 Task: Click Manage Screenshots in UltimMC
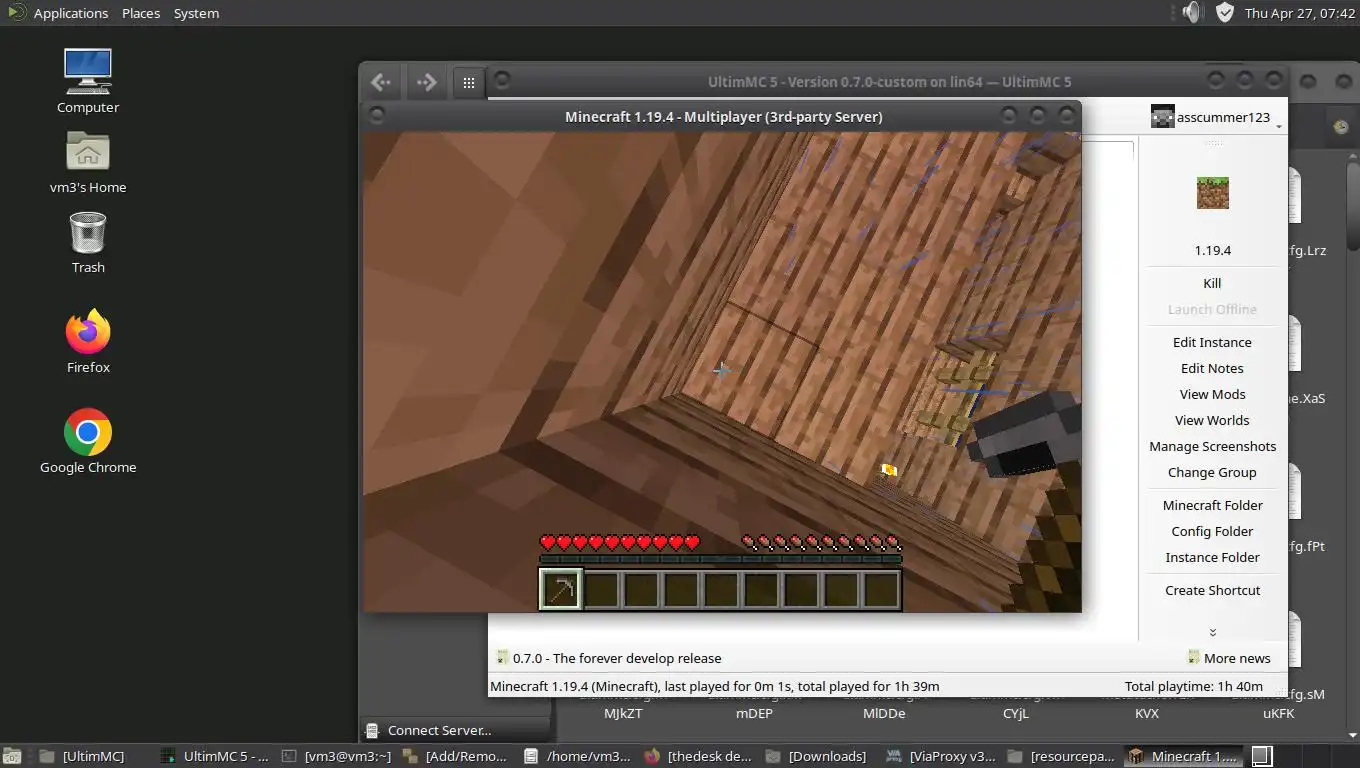point(1212,446)
